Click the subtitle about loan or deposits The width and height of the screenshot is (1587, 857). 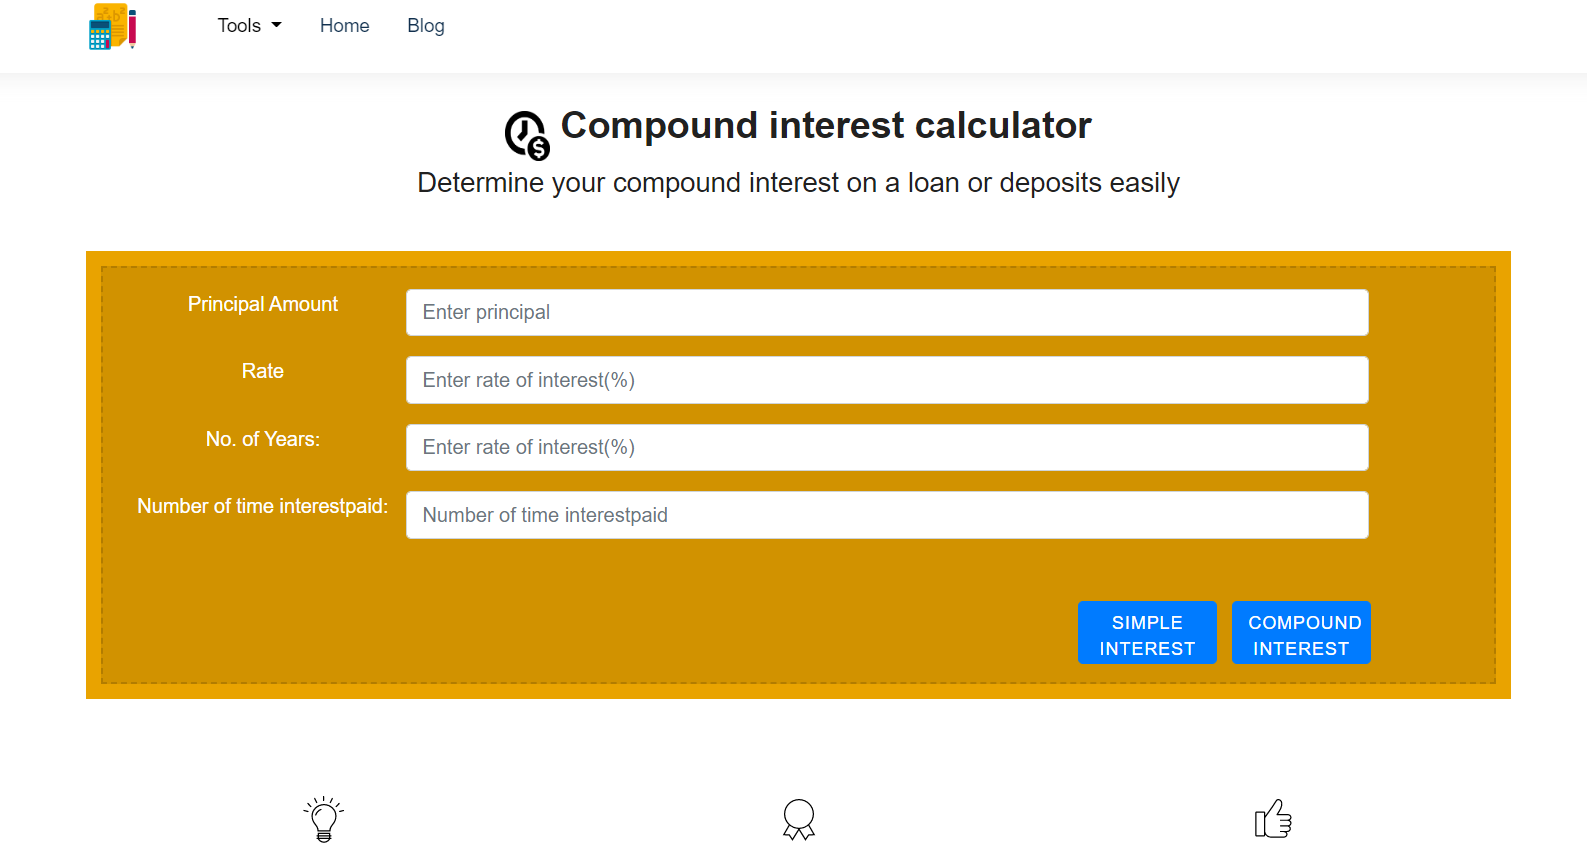coord(798,183)
